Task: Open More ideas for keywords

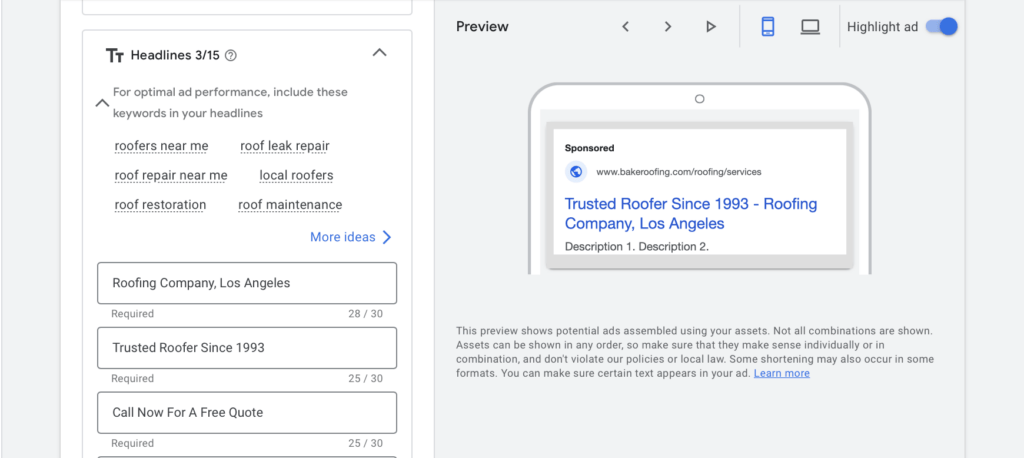Action: coord(351,237)
